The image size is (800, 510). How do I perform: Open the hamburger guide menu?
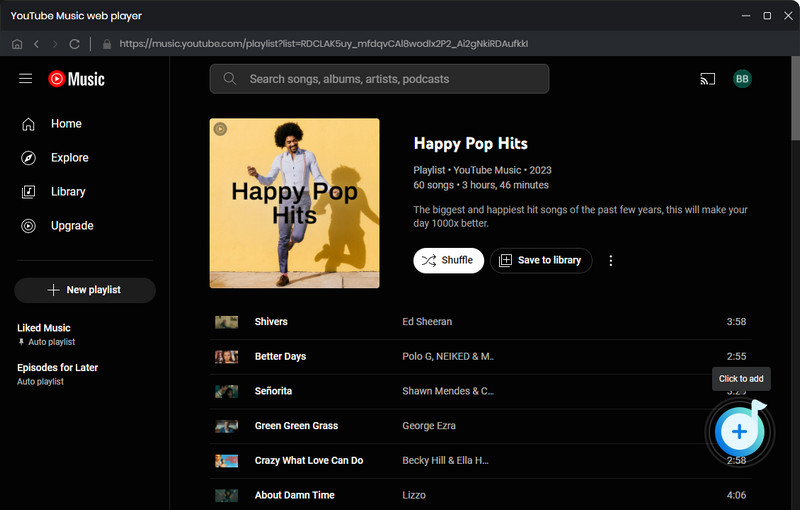[x=26, y=79]
